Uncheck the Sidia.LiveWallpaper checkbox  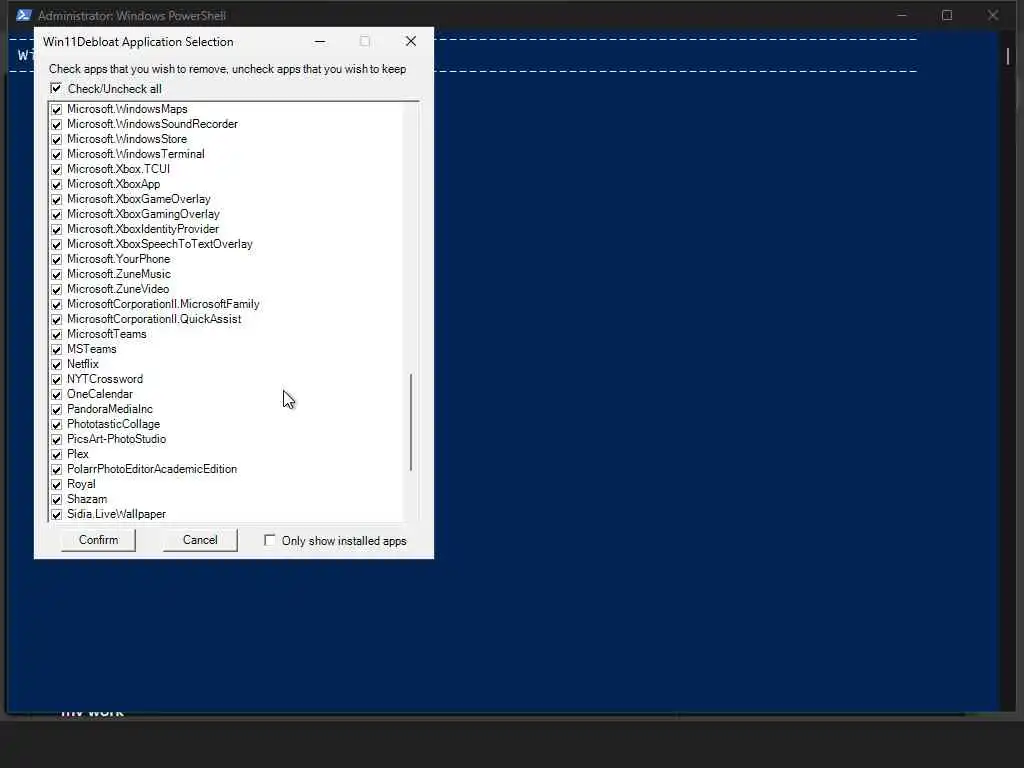57,515
